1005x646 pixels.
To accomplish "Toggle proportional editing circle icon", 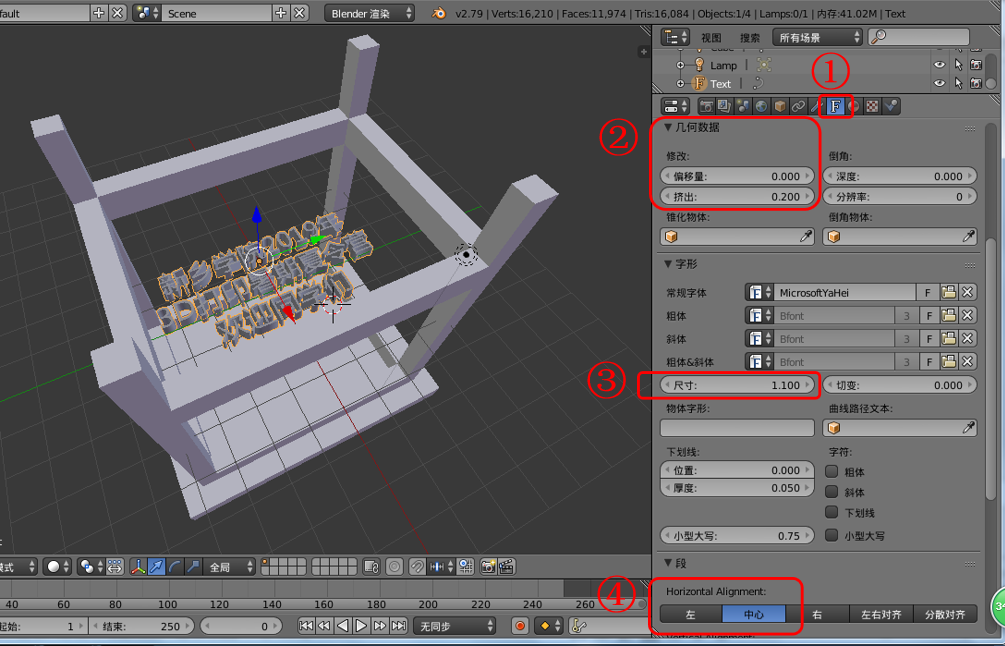I will pyautogui.click(x=395, y=567).
